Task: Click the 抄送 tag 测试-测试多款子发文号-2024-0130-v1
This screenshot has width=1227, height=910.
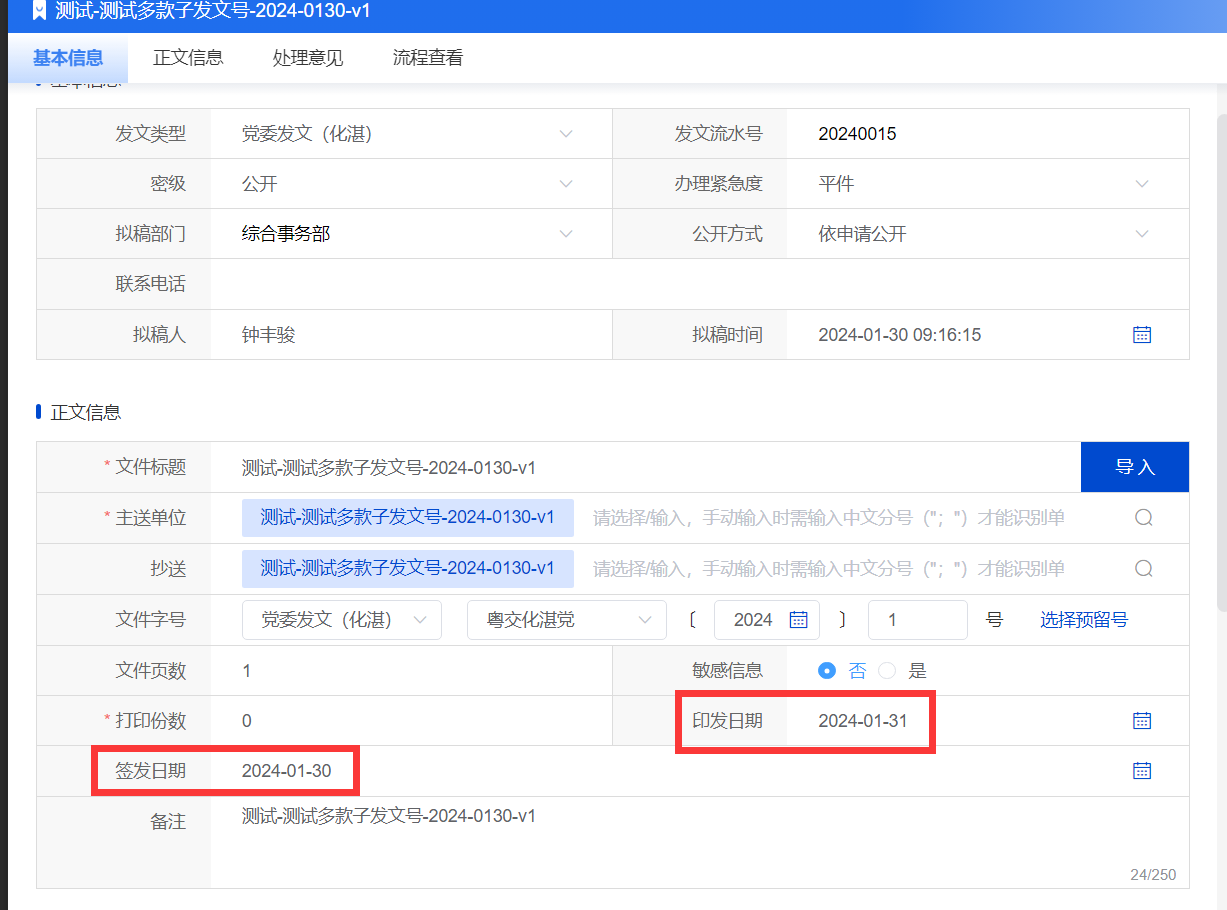Action: (x=408, y=568)
